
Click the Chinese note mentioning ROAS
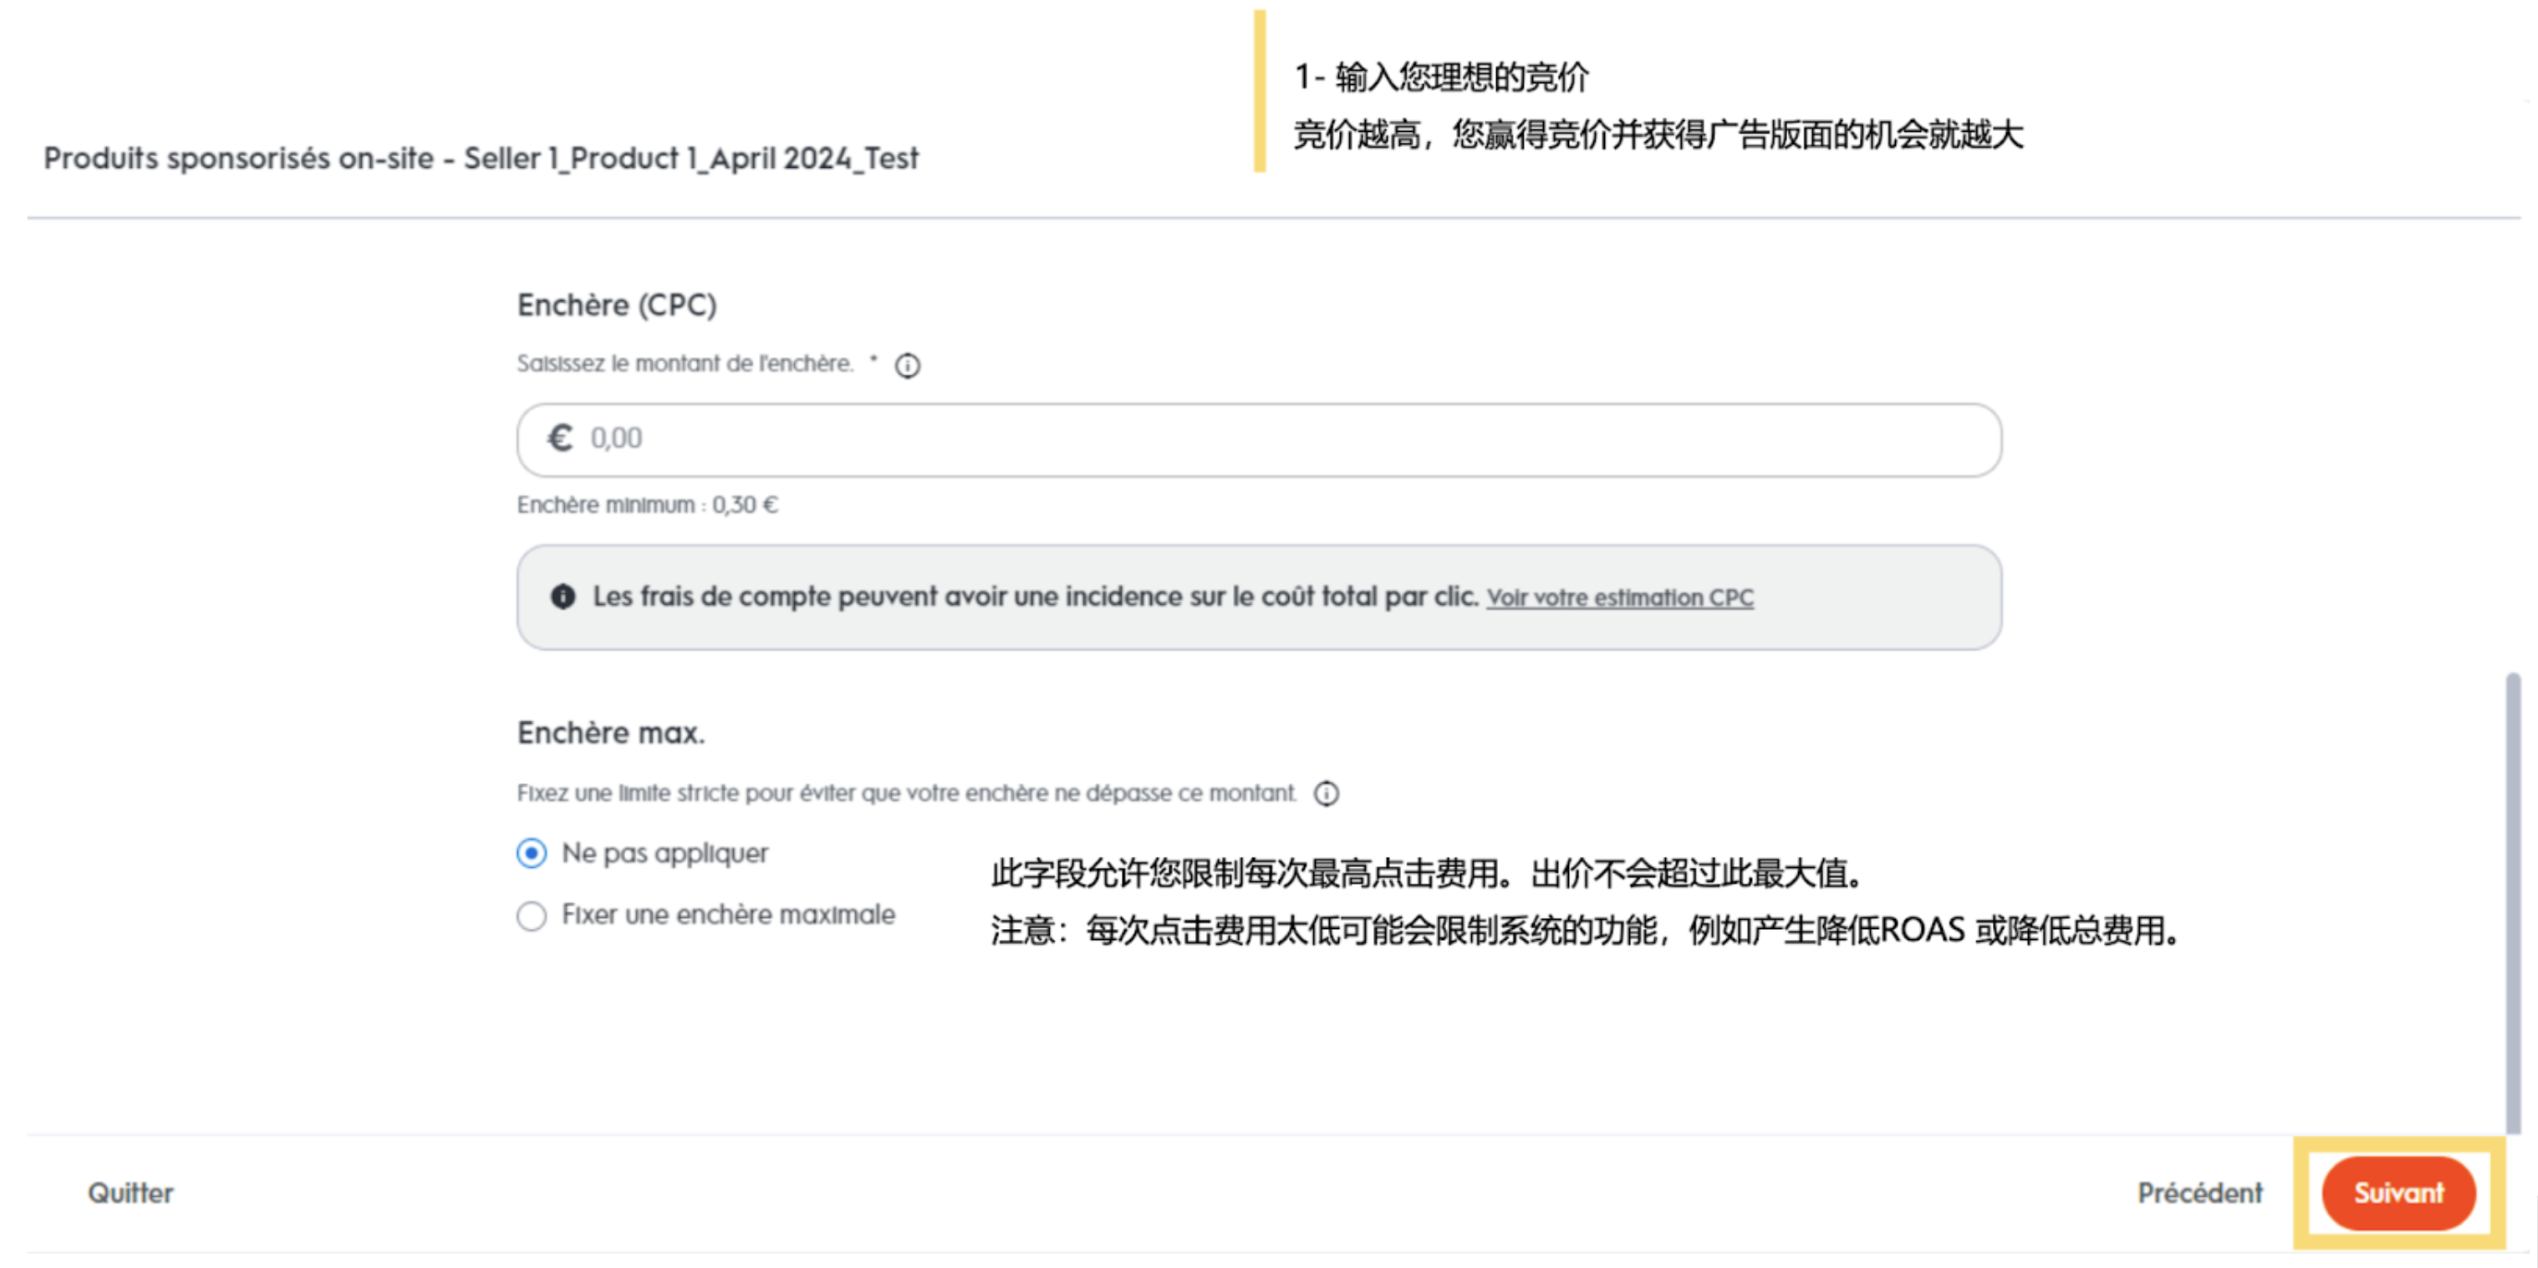coord(1584,931)
